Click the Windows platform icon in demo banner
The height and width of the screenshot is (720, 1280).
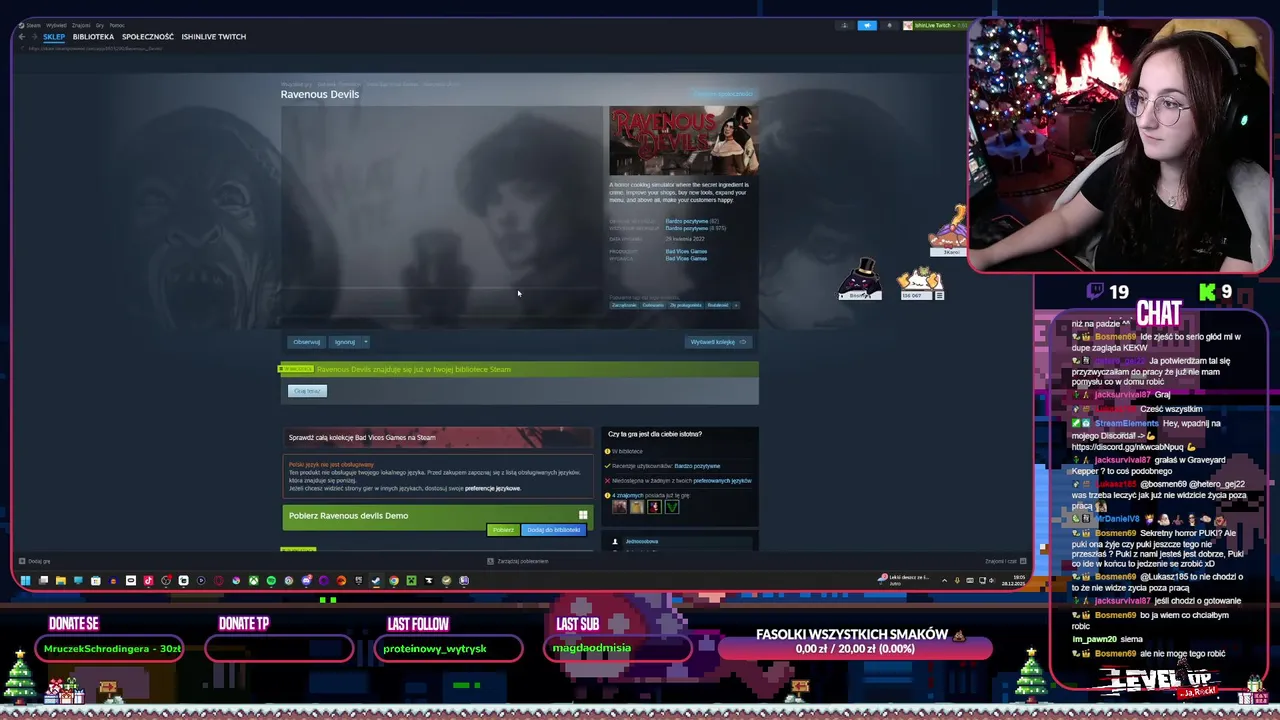click(583, 515)
